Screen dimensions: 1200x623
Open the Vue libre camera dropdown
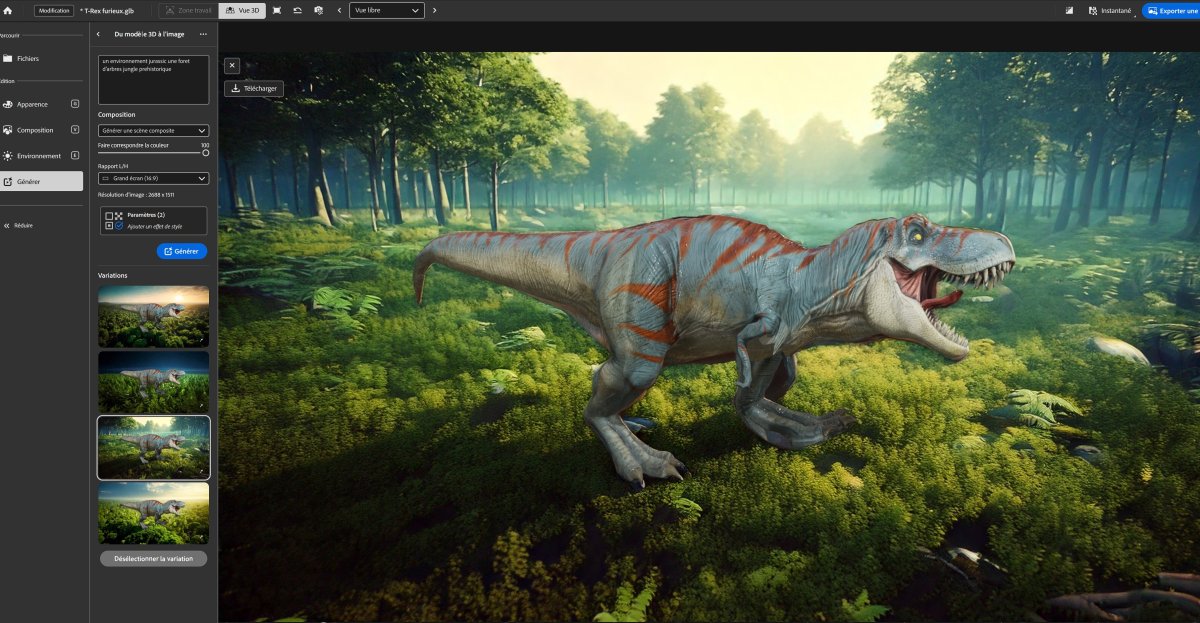tap(386, 10)
